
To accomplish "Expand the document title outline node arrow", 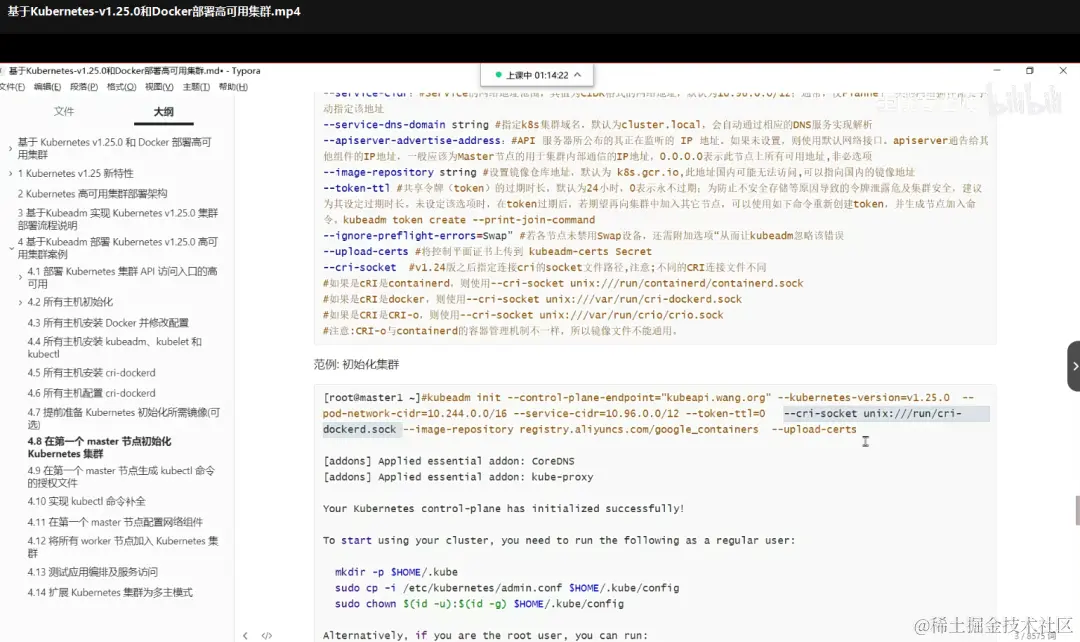I will [x=10, y=148].
